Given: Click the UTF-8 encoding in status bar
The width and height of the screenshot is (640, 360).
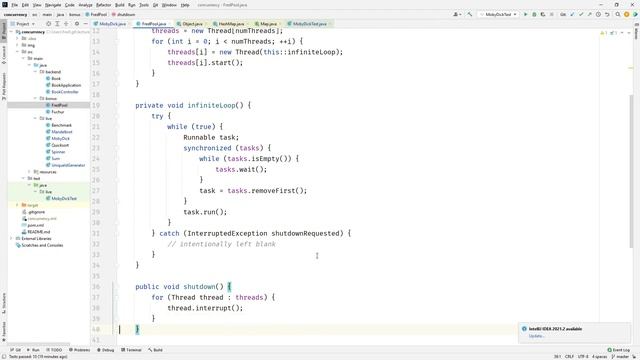Looking at the screenshot, I should (583, 357).
